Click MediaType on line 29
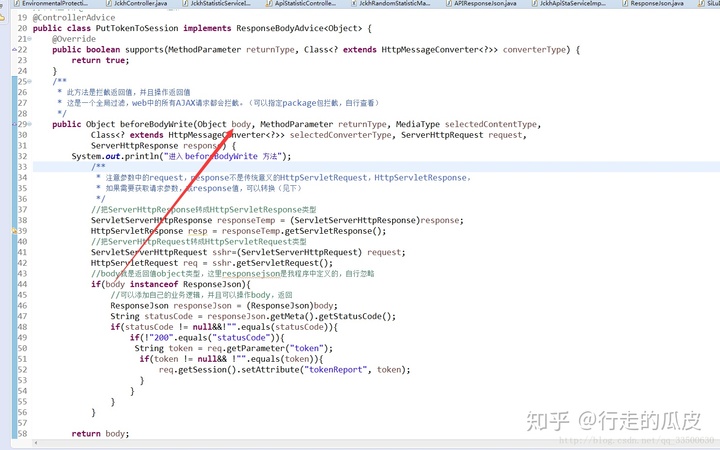Viewport: 720px width, 450px height. 417,124
